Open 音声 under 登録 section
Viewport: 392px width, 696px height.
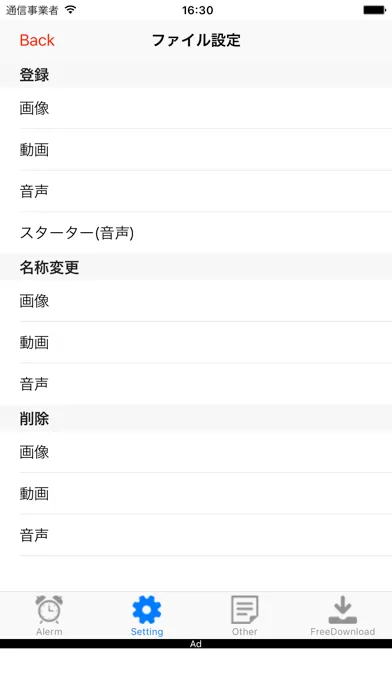pos(196,191)
